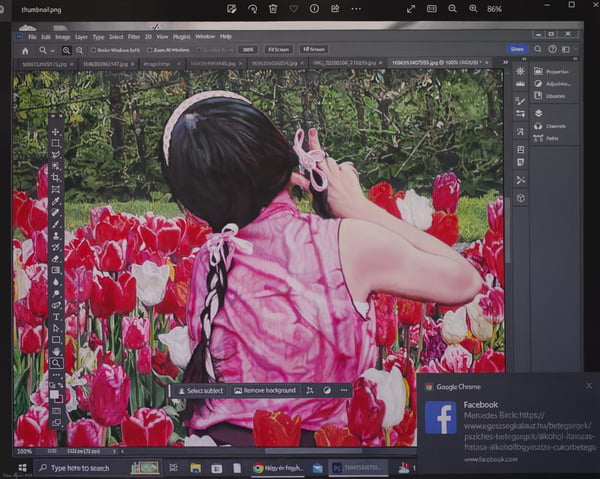This screenshot has height=479, width=600.
Task: Select the Healing Brush tool
Action: click(x=56, y=212)
